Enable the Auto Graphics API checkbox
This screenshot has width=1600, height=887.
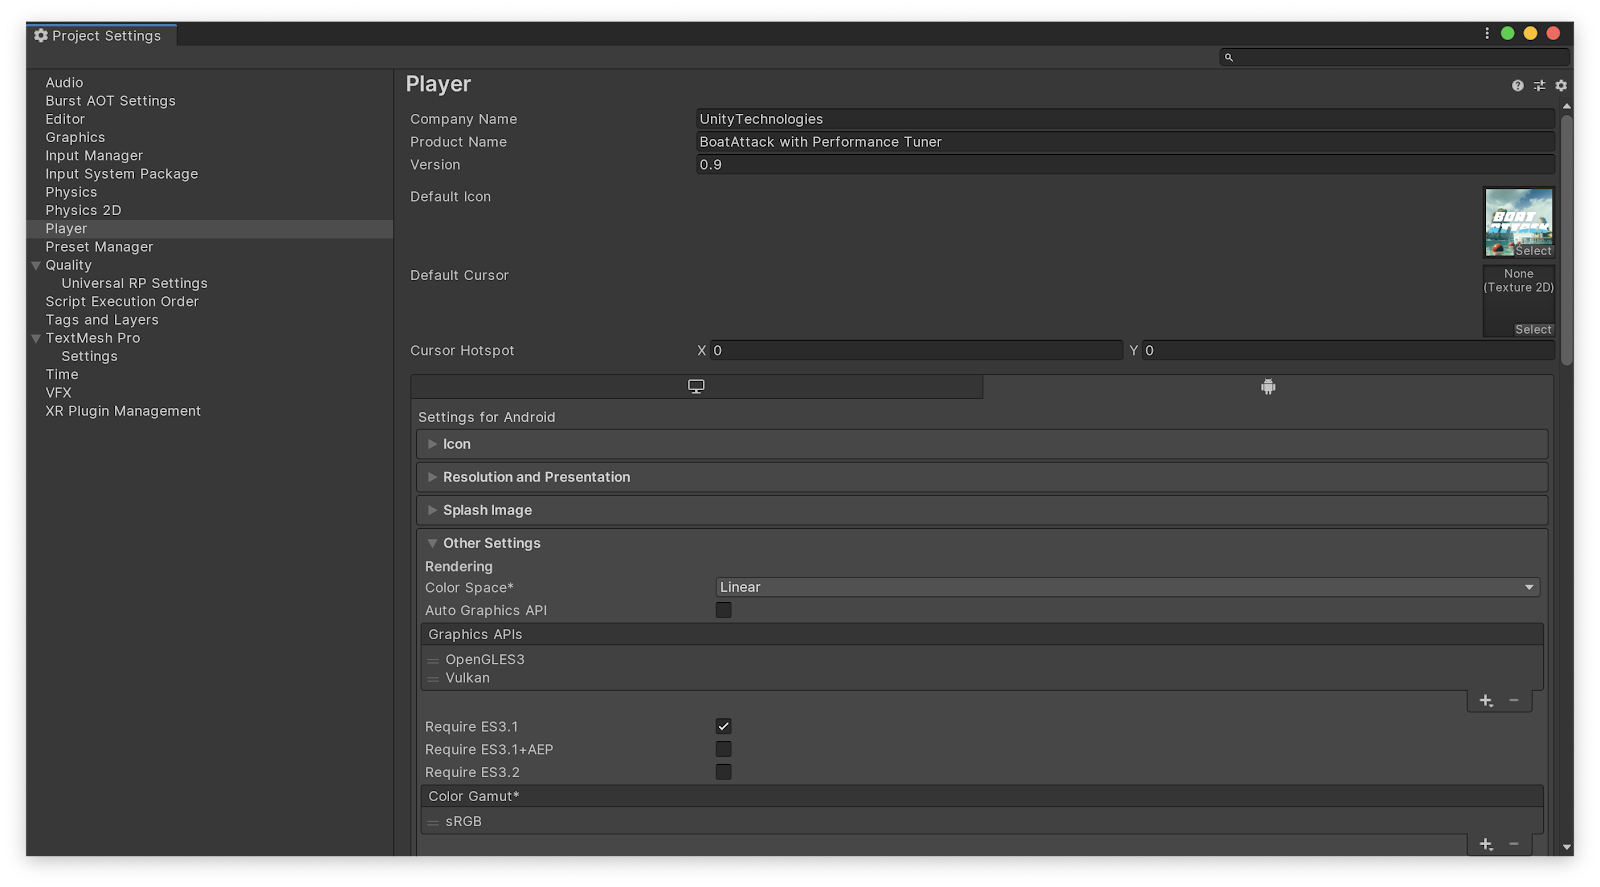point(724,610)
